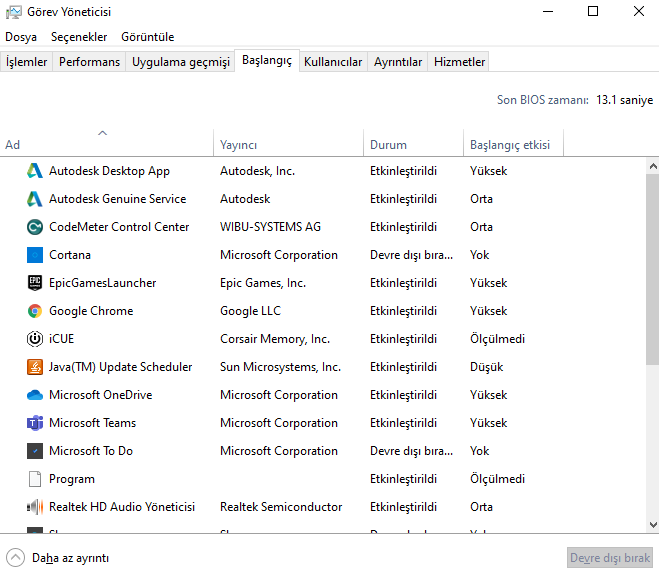Select the iCUE startup icon
Viewport: 659px width, 581px height.
35,339
